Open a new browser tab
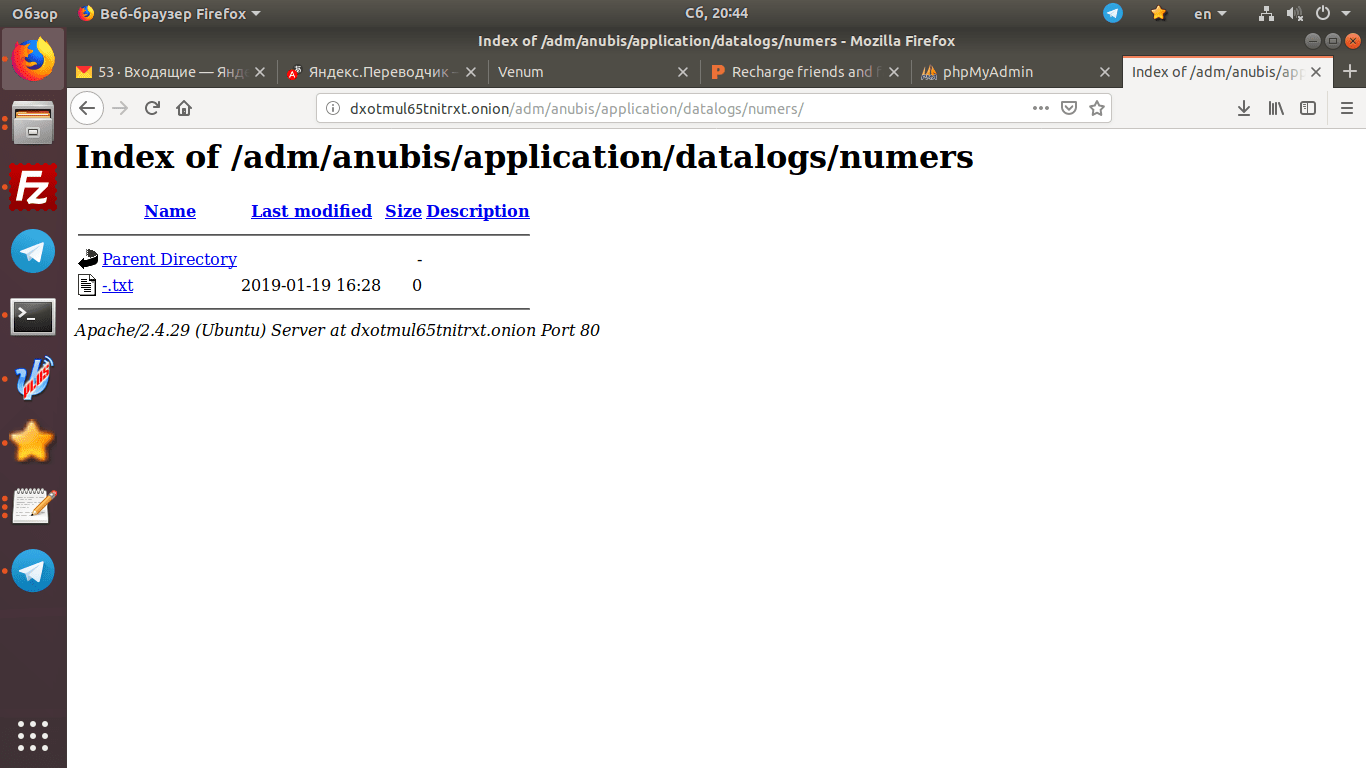The height and width of the screenshot is (768, 1366). [x=1350, y=72]
